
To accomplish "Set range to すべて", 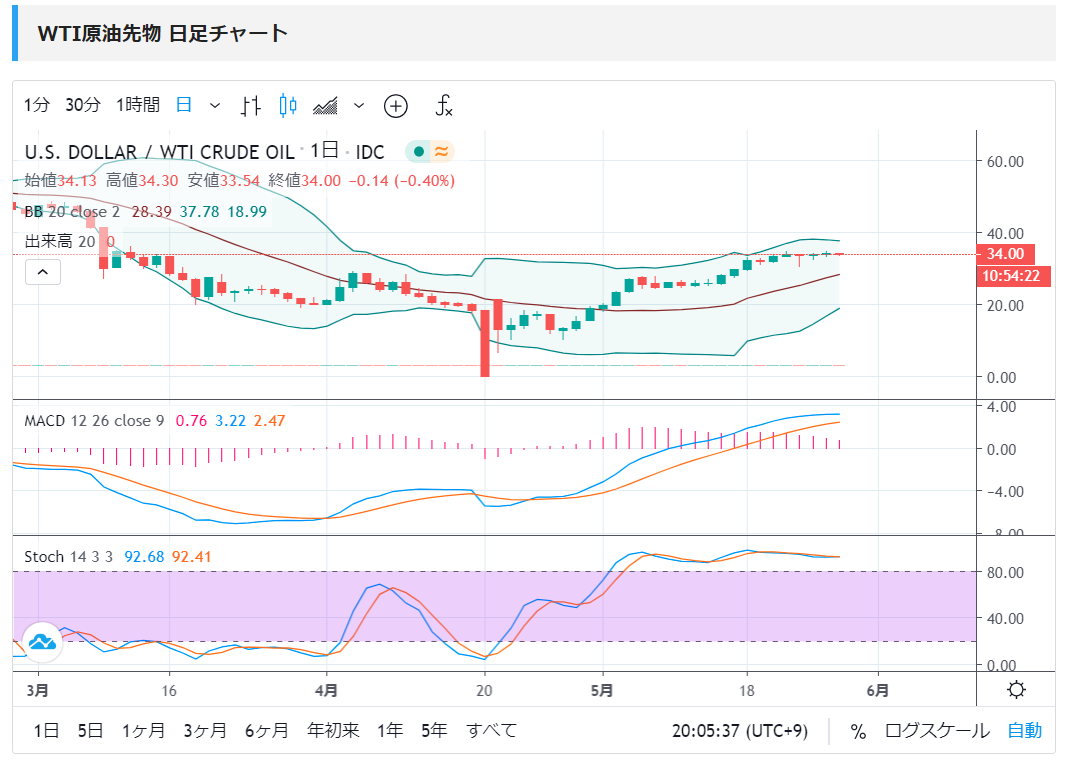I will (491, 731).
